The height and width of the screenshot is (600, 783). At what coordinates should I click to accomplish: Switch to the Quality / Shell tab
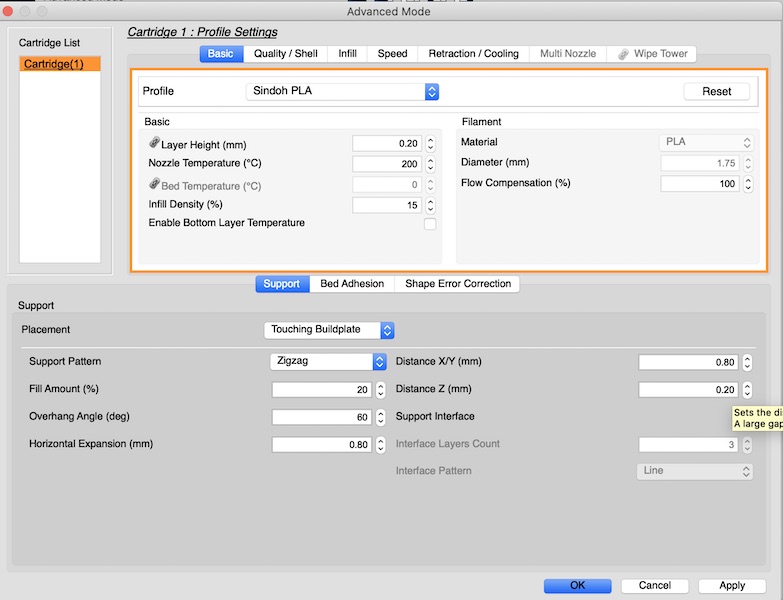click(x=286, y=53)
